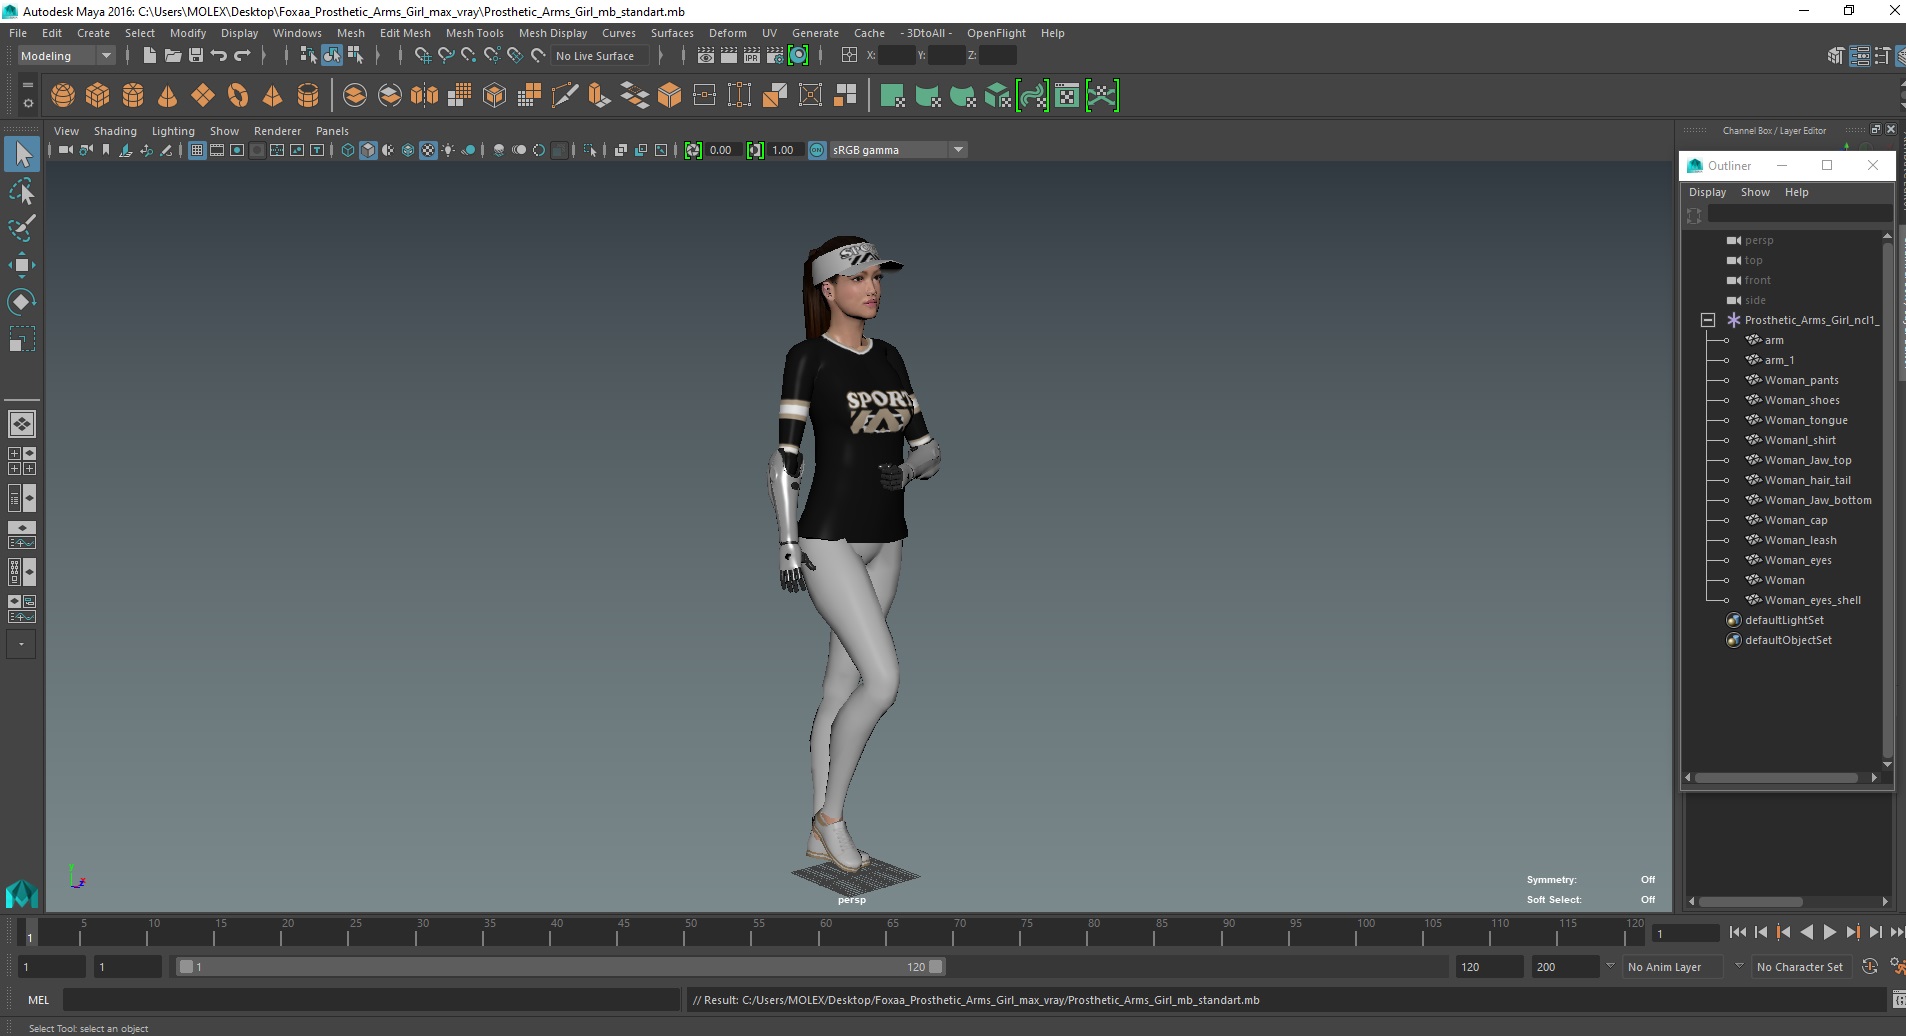The width and height of the screenshot is (1906, 1036).
Task: Open the sRGB gamma view transform dropdown
Action: click(898, 150)
